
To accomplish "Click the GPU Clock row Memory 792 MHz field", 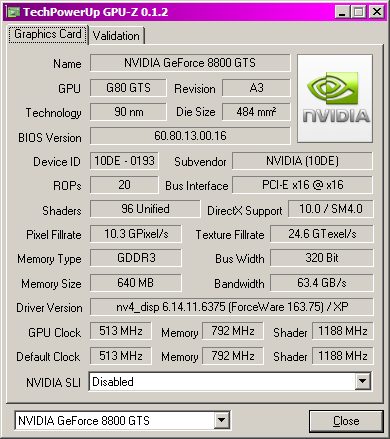I will click(x=233, y=331).
